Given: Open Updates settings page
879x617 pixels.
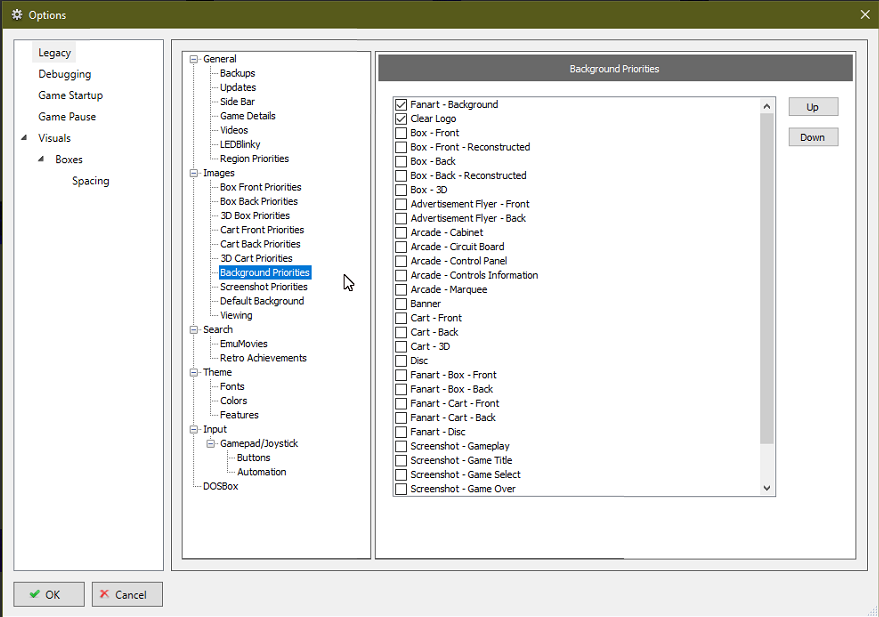Looking at the screenshot, I should 238,87.
